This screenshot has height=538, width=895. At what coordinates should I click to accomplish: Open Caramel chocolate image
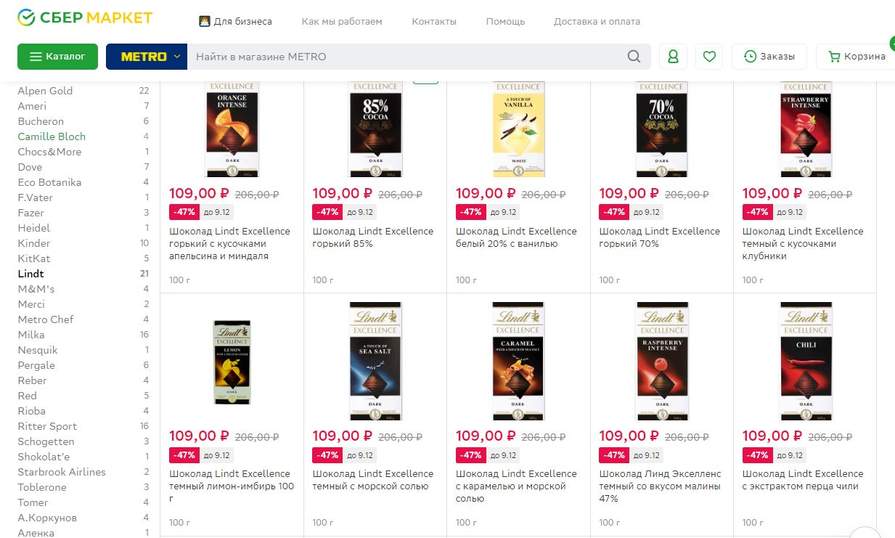pos(518,361)
